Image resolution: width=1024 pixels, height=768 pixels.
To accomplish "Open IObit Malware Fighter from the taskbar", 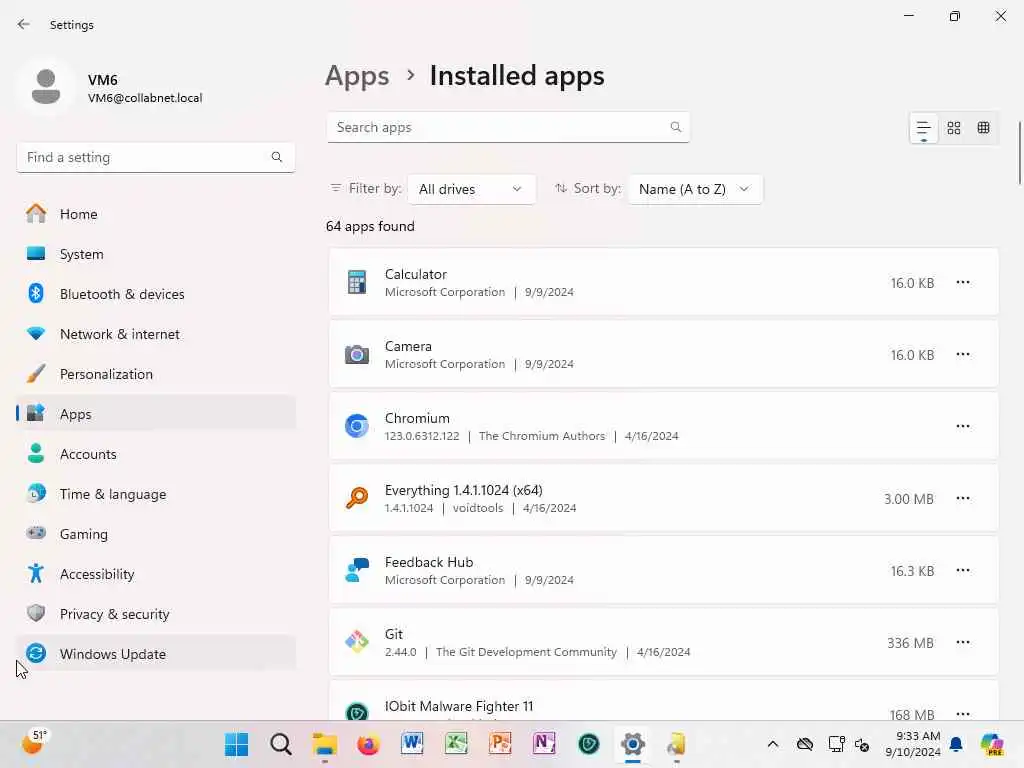I will click(588, 744).
